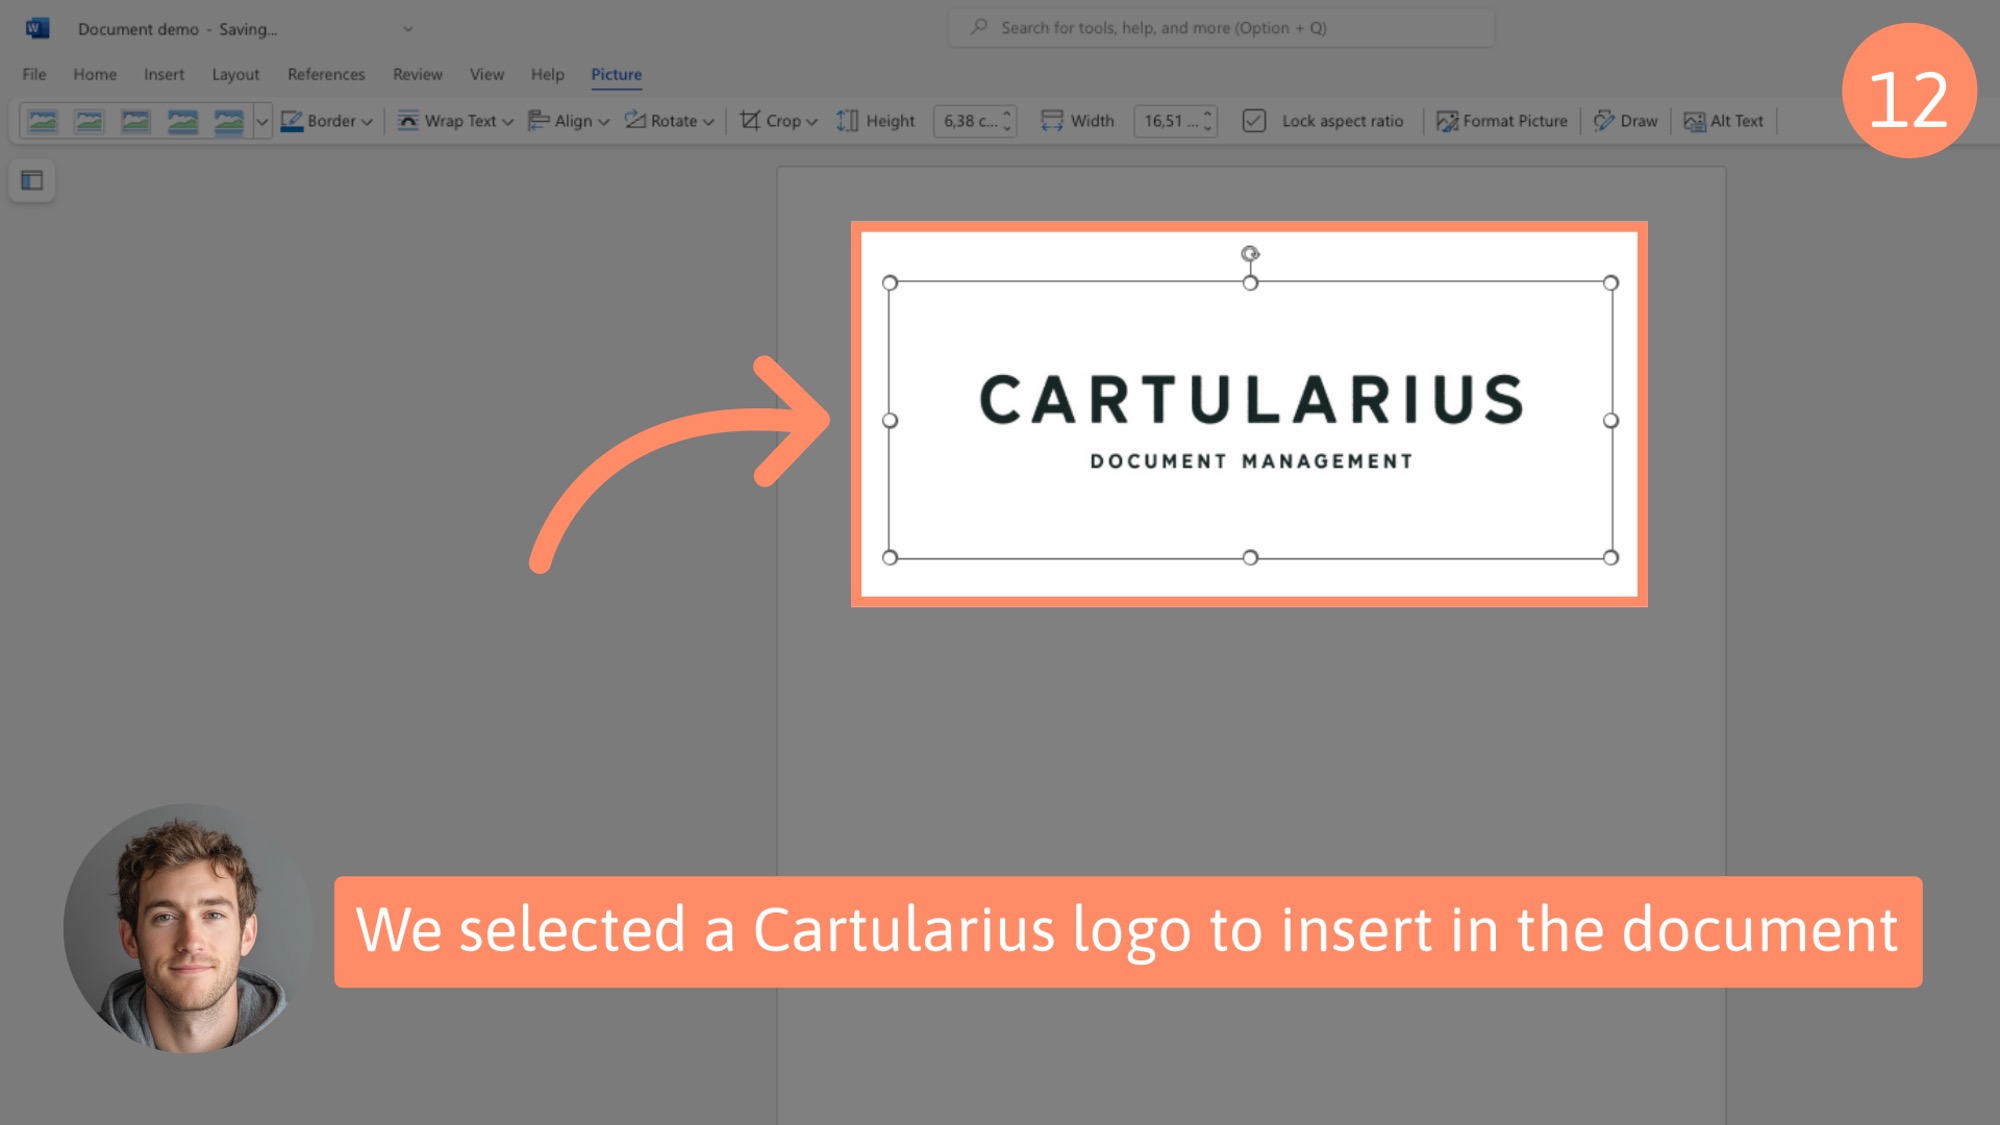Increase height with the stepper up arrow
The image size is (2000, 1125).
pyautogui.click(x=1007, y=114)
